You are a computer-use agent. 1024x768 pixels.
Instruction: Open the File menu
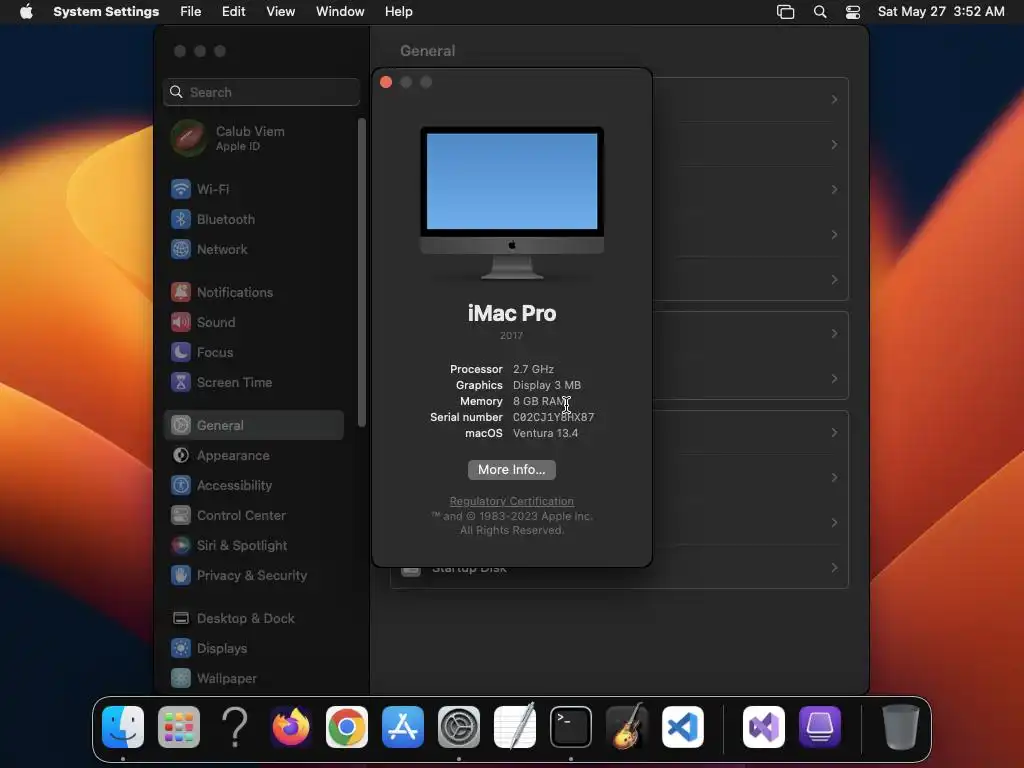click(191, 12)
